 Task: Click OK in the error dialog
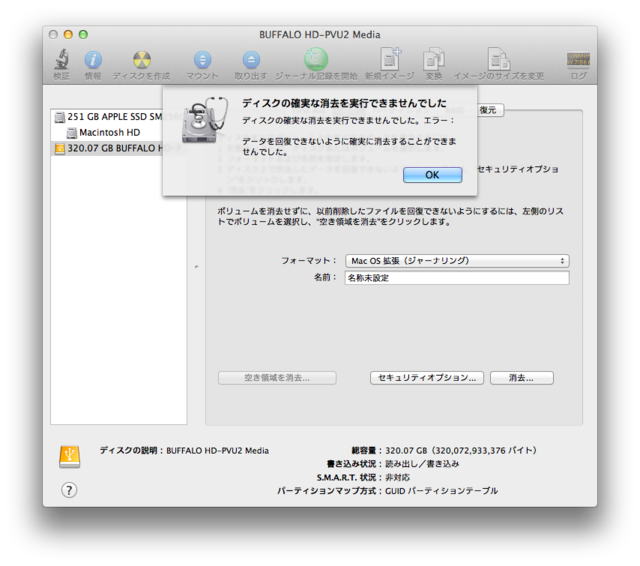pyautogui.click(x=433, y=175)
